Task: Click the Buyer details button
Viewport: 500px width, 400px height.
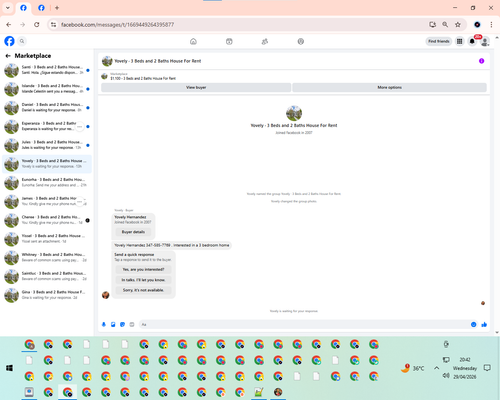Action: [x=133, y=232]
